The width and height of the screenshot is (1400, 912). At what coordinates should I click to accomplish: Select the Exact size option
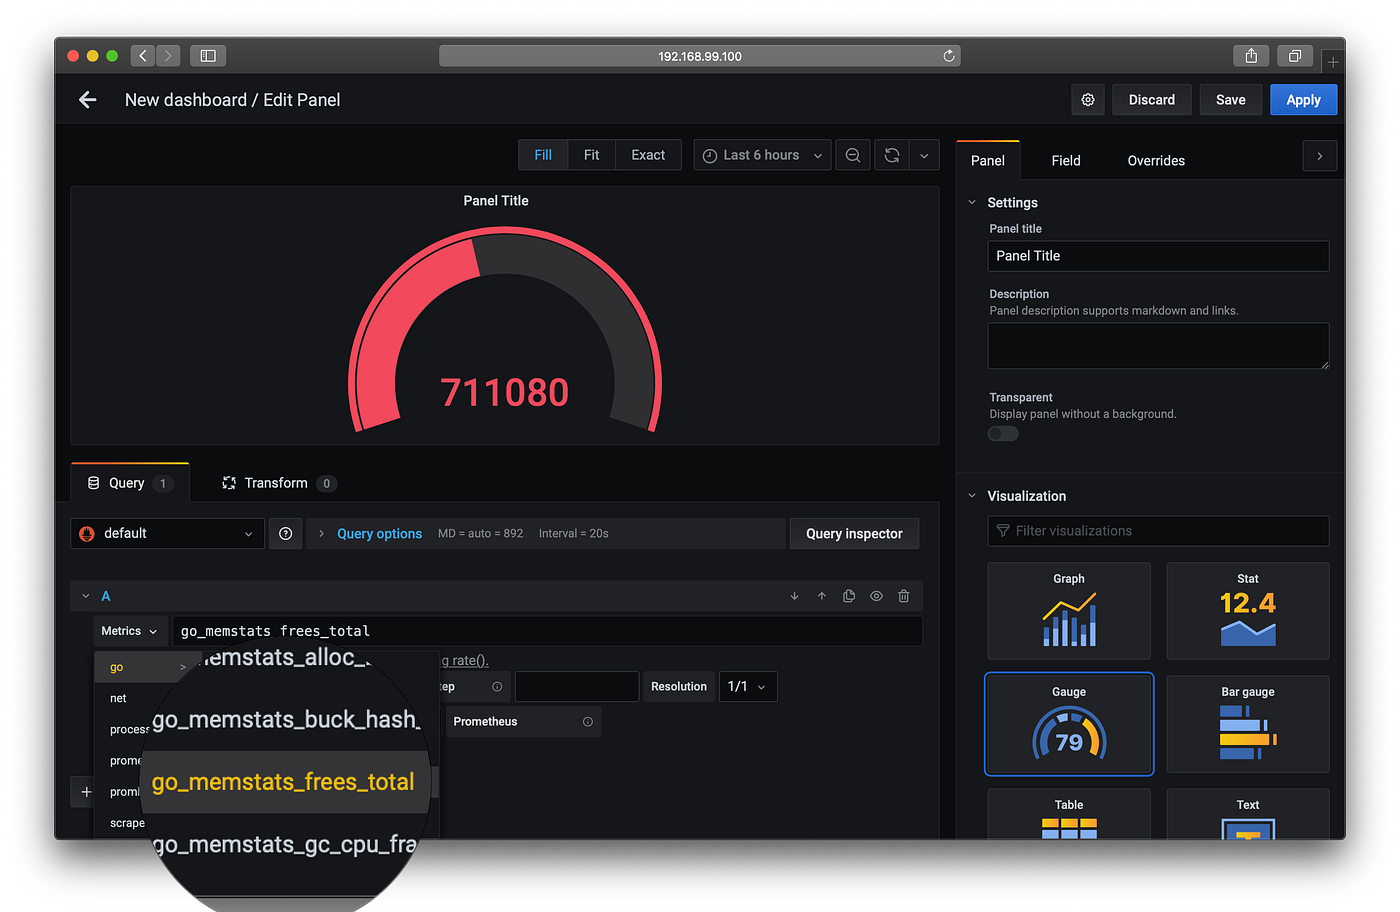[648, 154]
